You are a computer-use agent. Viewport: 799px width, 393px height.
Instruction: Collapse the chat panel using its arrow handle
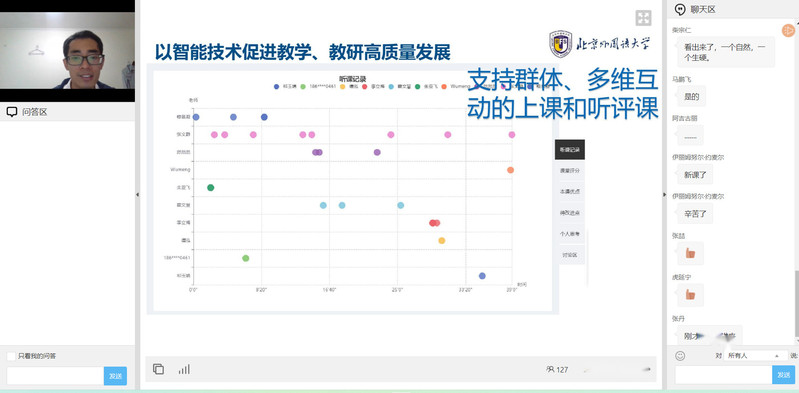pos(664,195)
